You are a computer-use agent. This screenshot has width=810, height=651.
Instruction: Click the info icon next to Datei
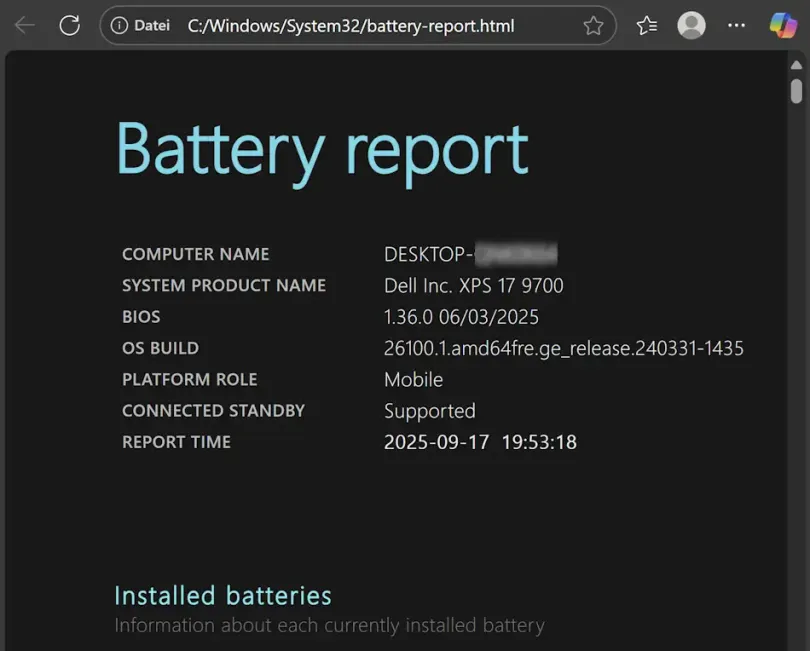coord(120,26)
